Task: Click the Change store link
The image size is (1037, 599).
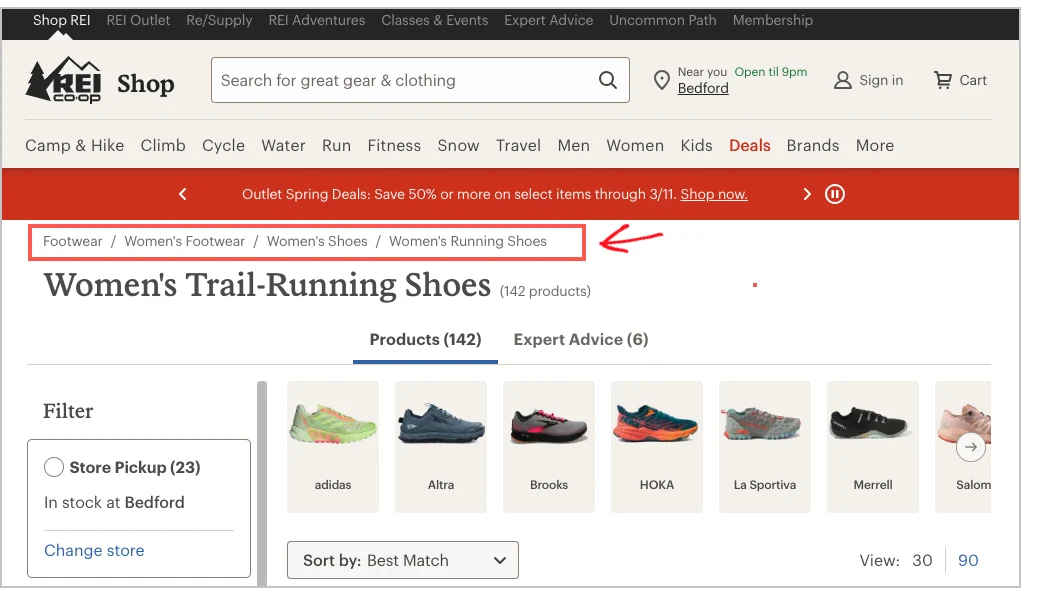Action: click(94, 550)
